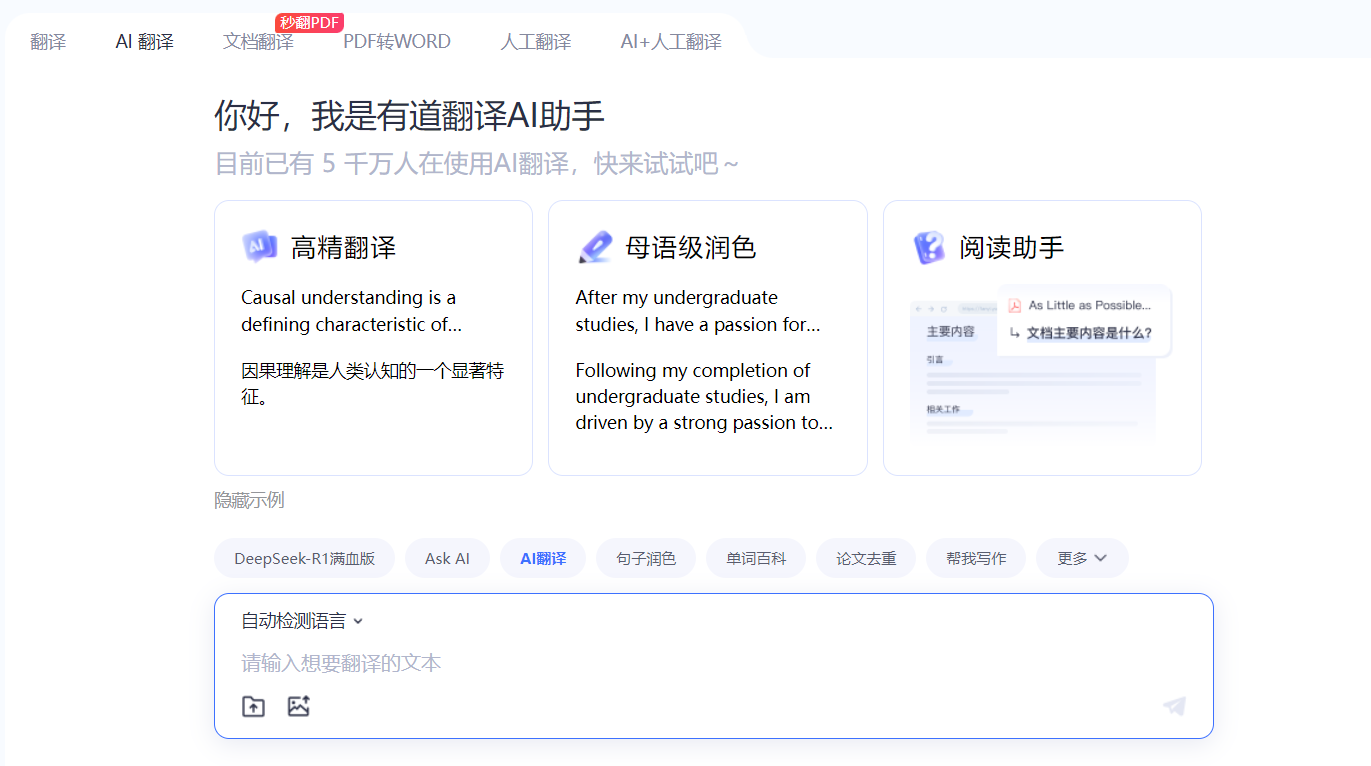The height and width of the screenshot is (766, 1371).
Task: Click the 阅读助手 document preview thumbnail
Action: 1041,363
